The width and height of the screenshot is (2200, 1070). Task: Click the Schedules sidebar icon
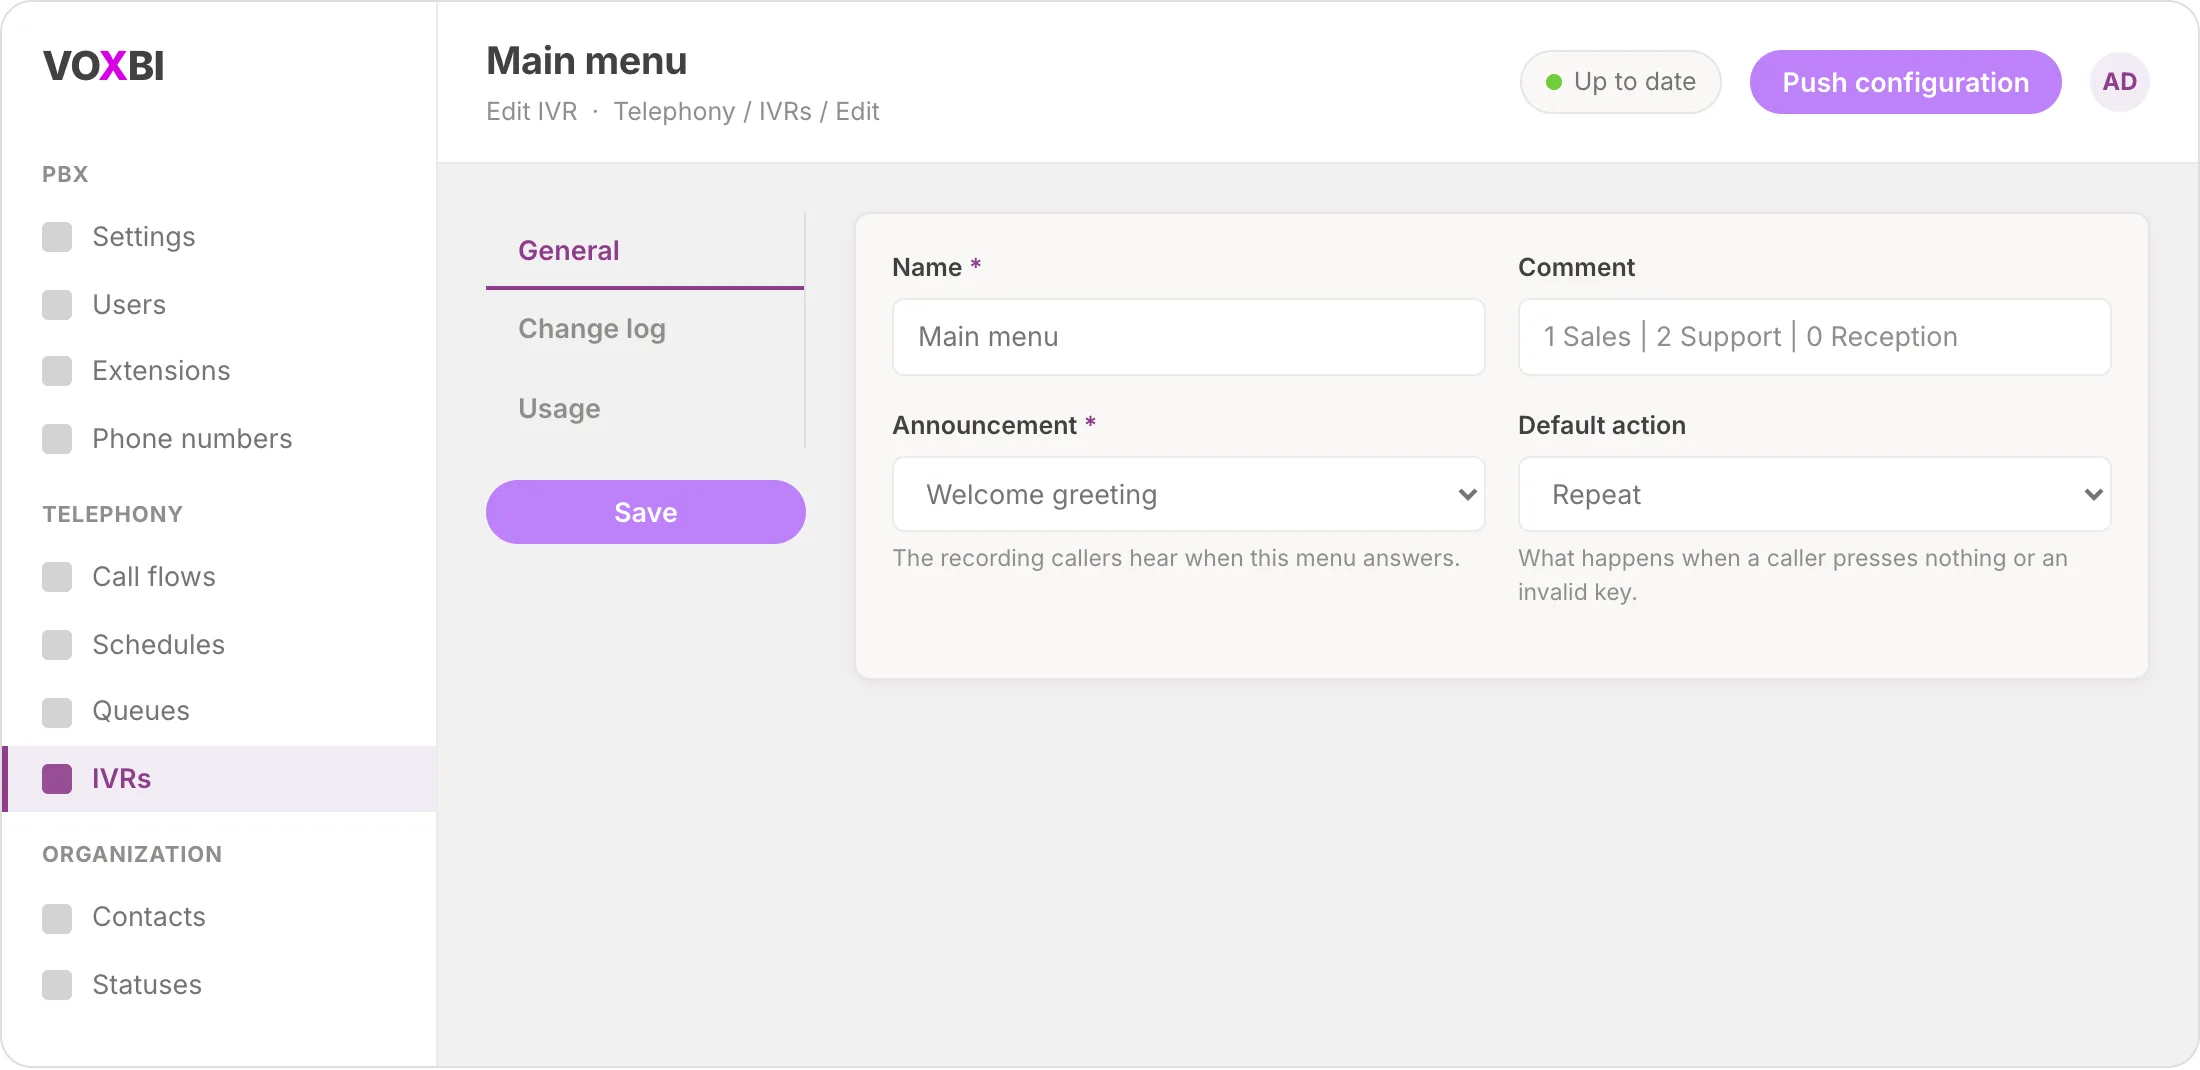tap(57, 645)
